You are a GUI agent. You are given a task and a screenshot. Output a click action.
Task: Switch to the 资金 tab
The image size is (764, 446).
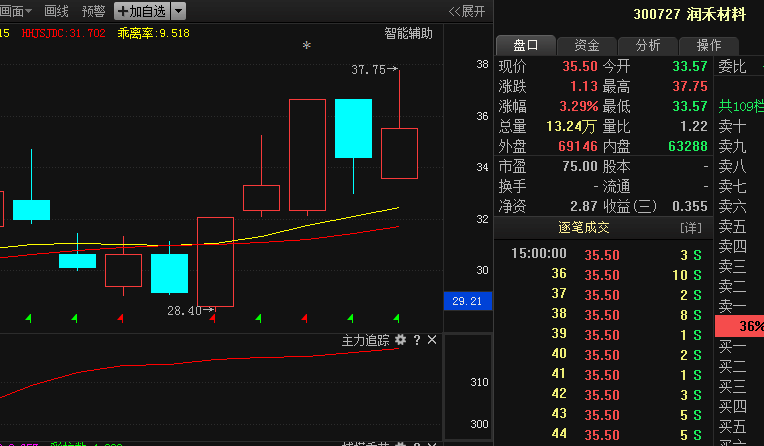(587, 45)
